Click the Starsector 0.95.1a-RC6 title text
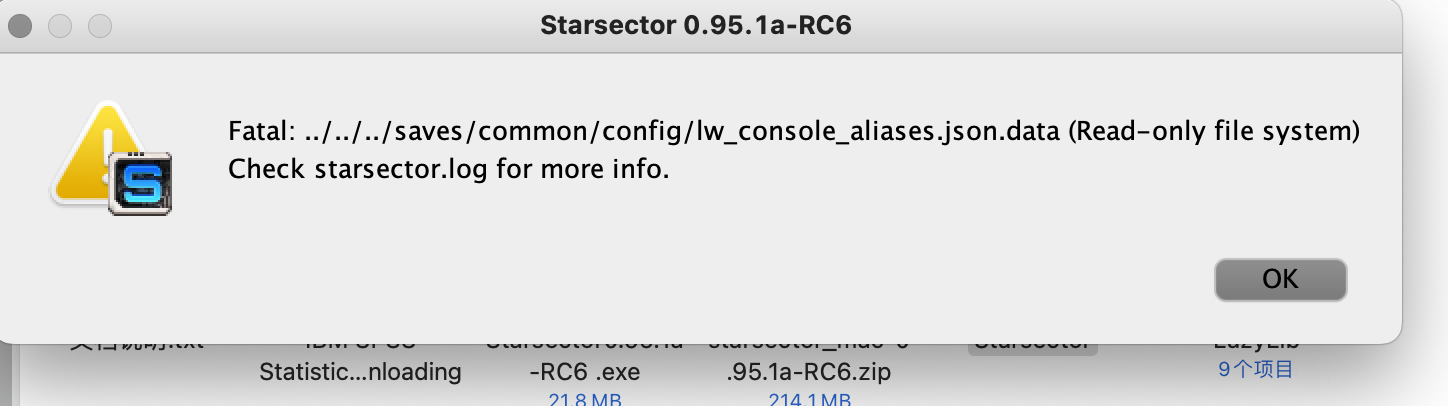1448x406 pixels. tap(695, 25)
